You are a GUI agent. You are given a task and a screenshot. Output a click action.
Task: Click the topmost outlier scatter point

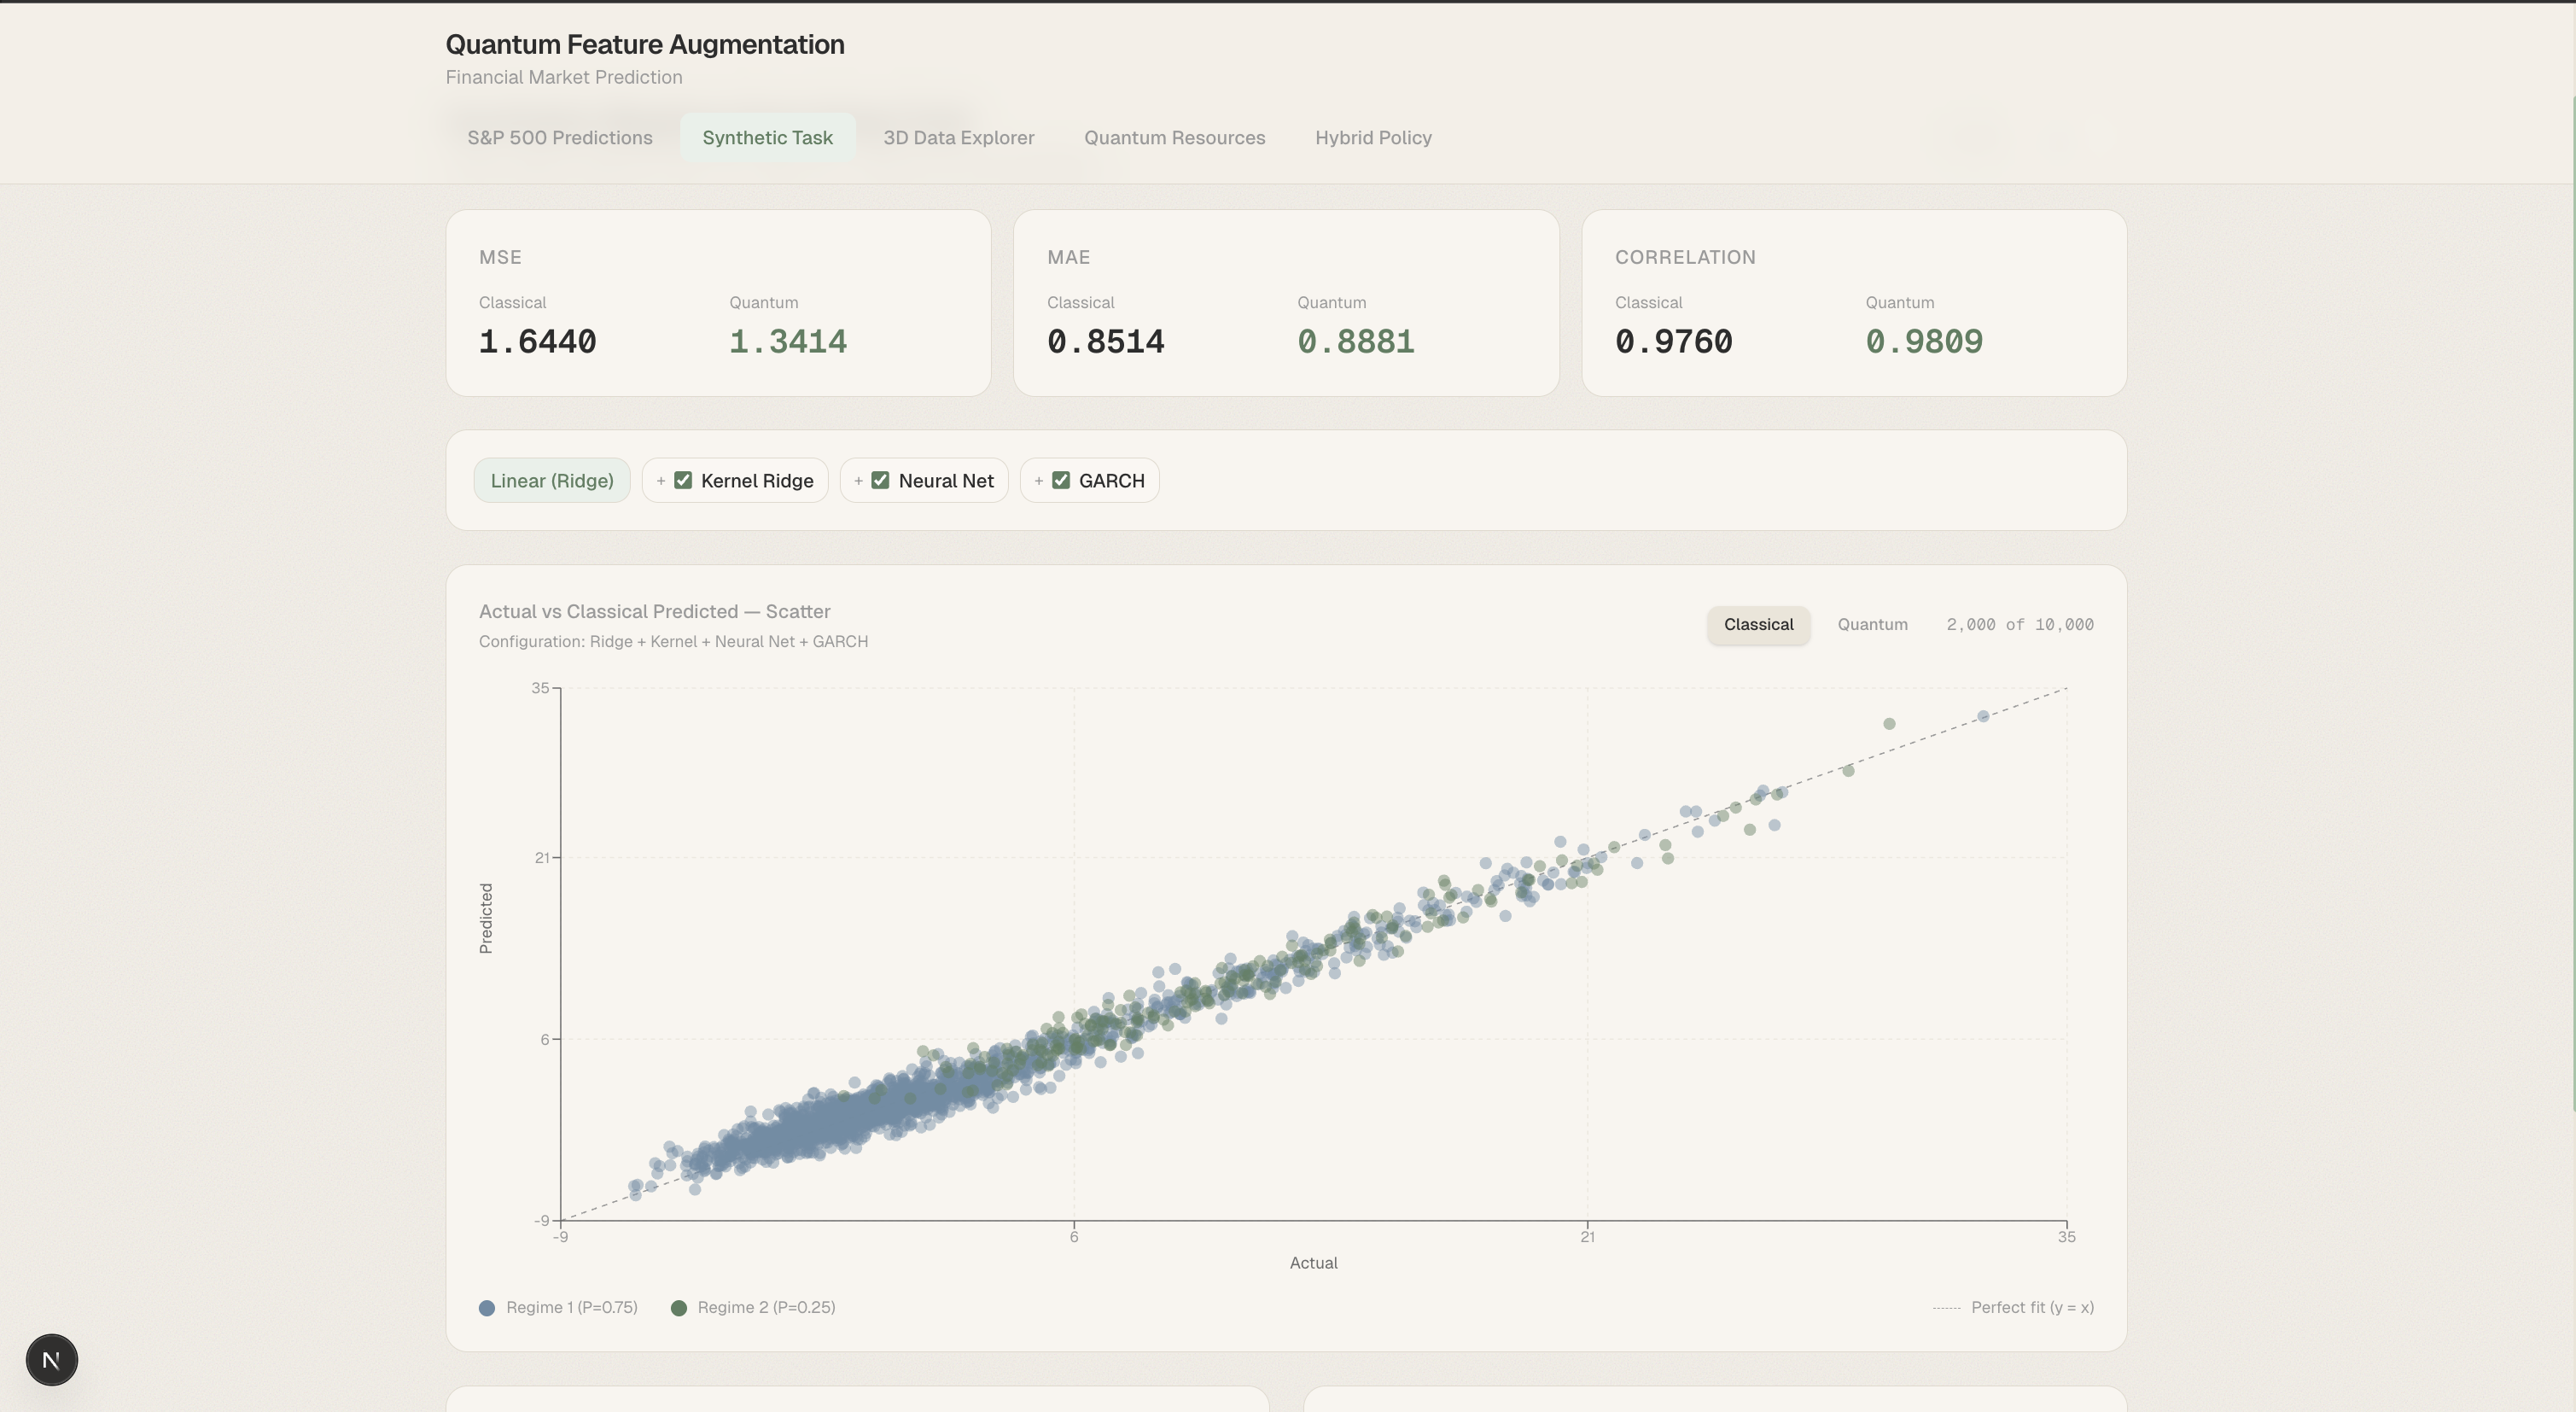pos(1982,716)
